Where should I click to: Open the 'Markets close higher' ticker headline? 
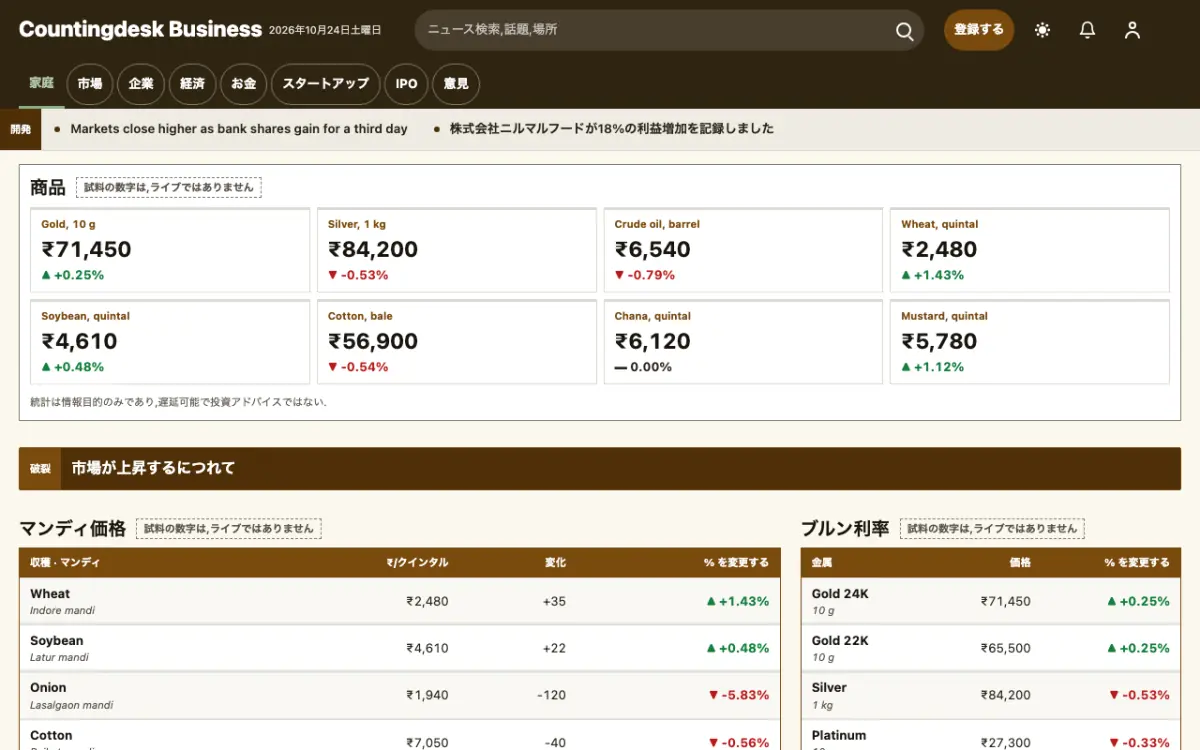(x=239, y=129)
